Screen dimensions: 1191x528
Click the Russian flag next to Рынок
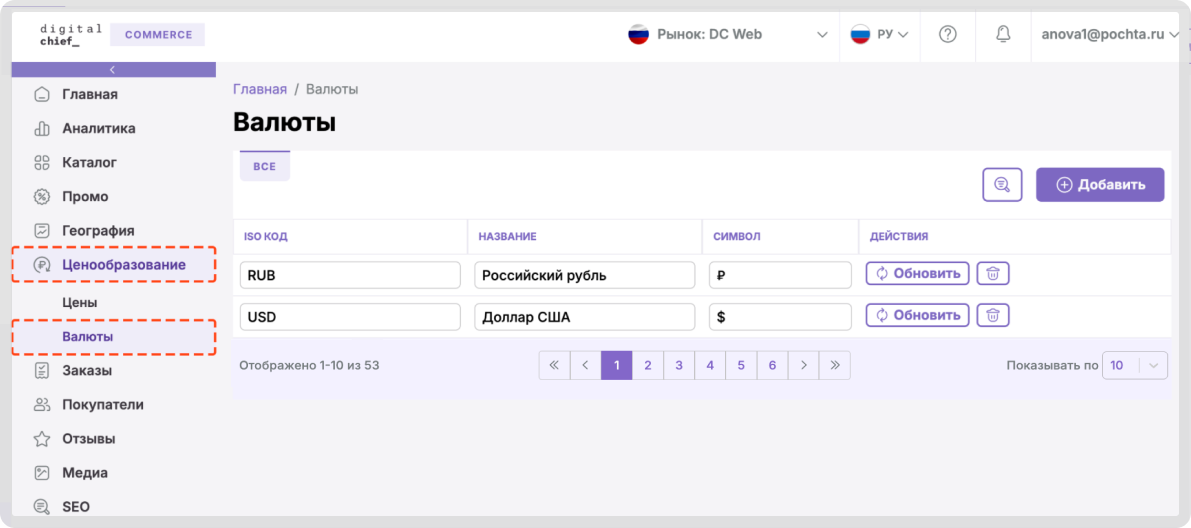[638, 34]
